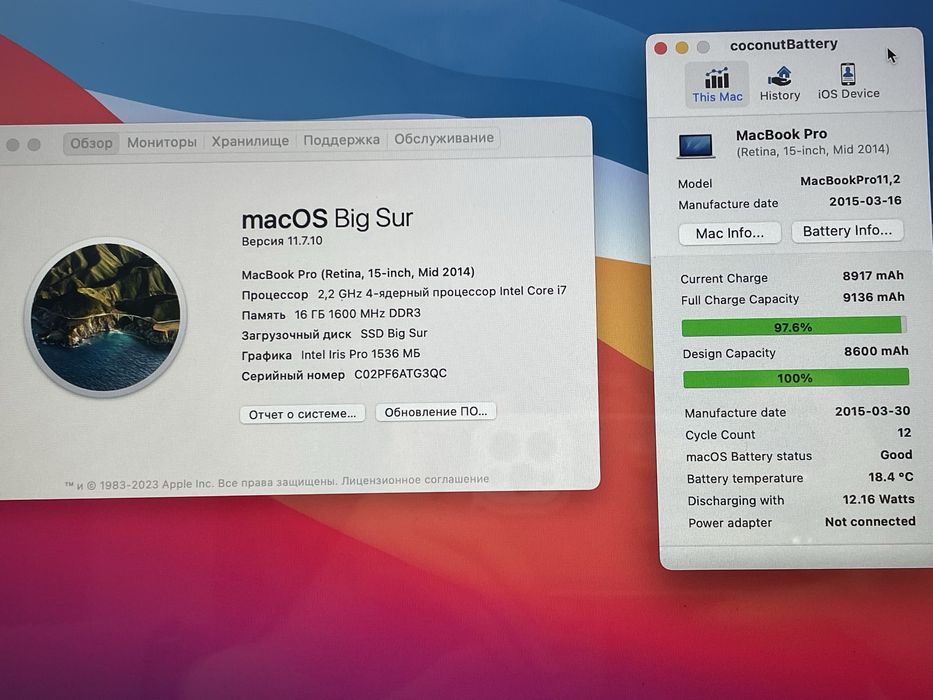The height and width of the screenshot is (700, 933).
Task: Click the Процессор Intel Core i7 line
Action: point(404,292)
